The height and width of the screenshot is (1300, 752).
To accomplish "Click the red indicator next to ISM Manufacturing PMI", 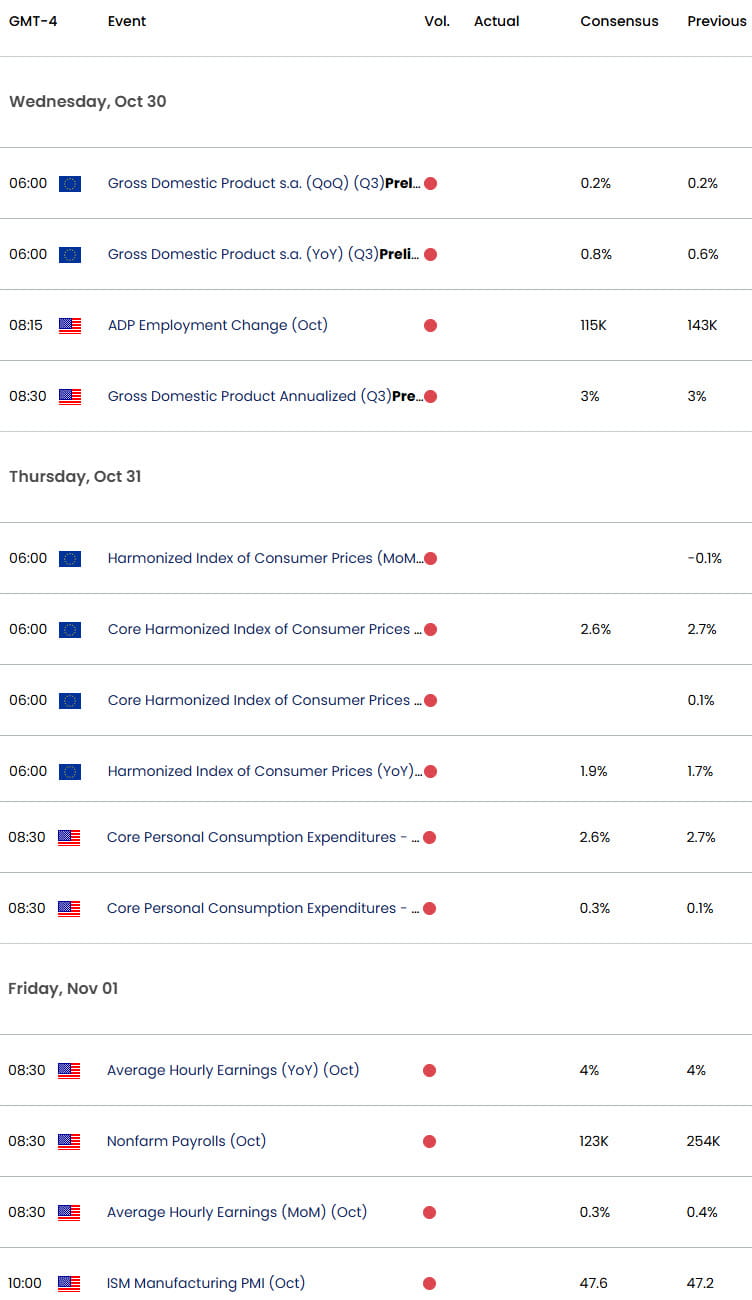I will click(x=429, y=1283).
